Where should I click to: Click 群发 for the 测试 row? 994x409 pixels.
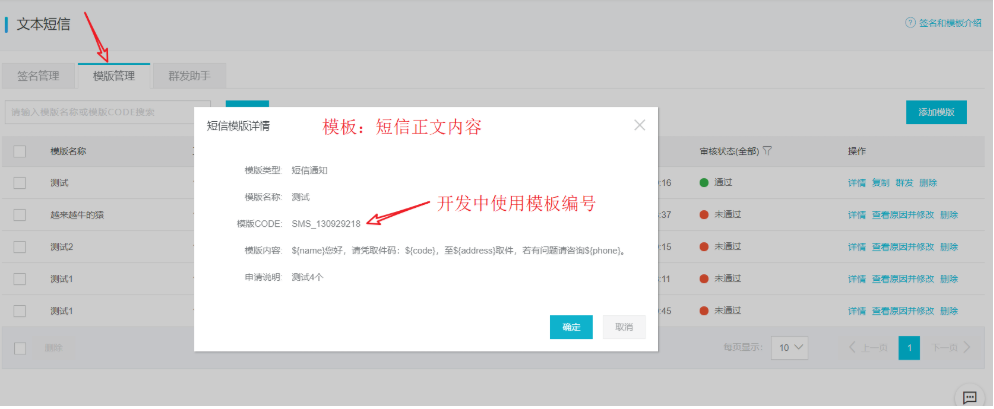pos(904,183)
